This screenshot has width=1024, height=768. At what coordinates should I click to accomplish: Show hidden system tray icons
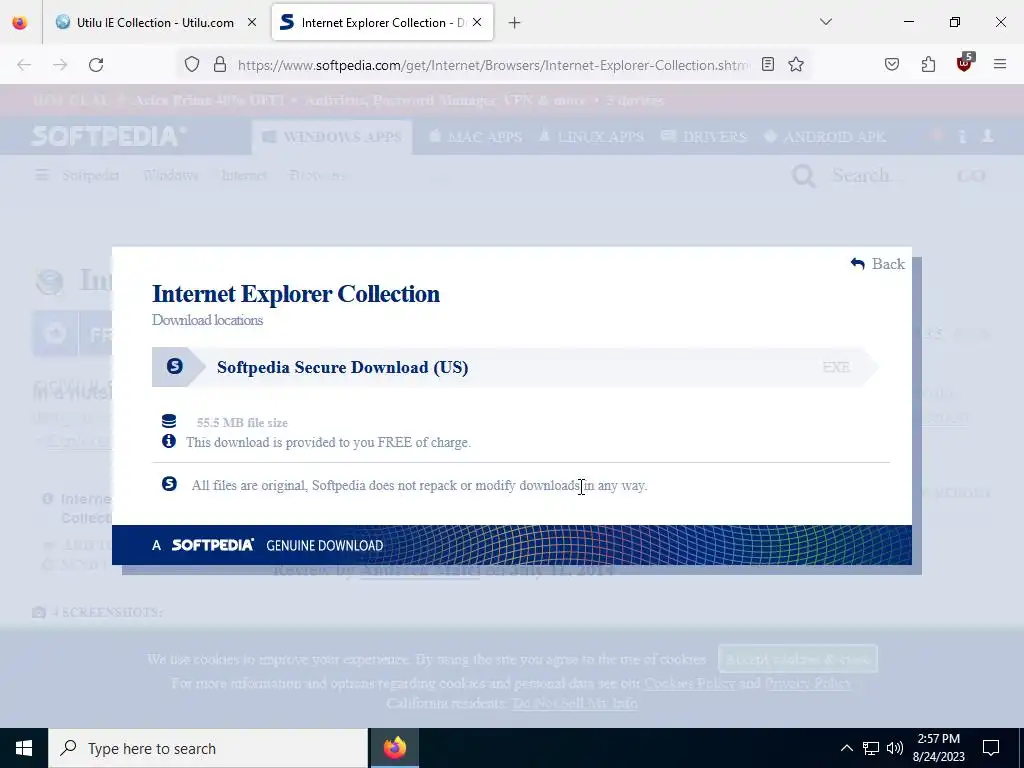[x=846, y=748]
